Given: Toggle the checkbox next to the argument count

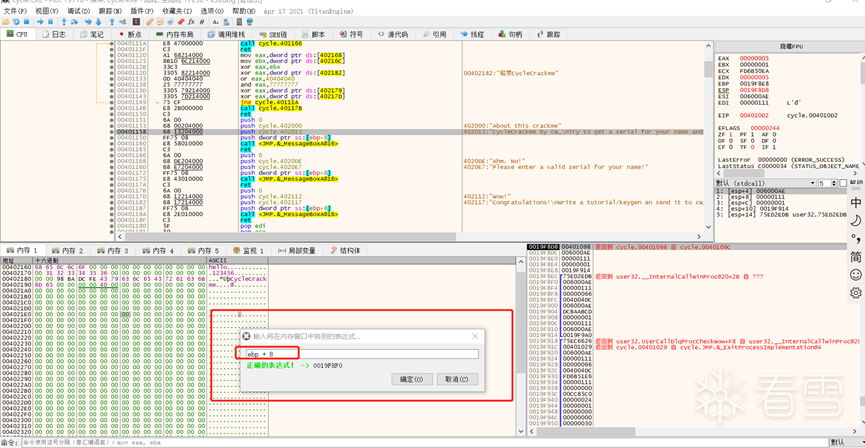Looking at the screenshot, I should [842, 183].
